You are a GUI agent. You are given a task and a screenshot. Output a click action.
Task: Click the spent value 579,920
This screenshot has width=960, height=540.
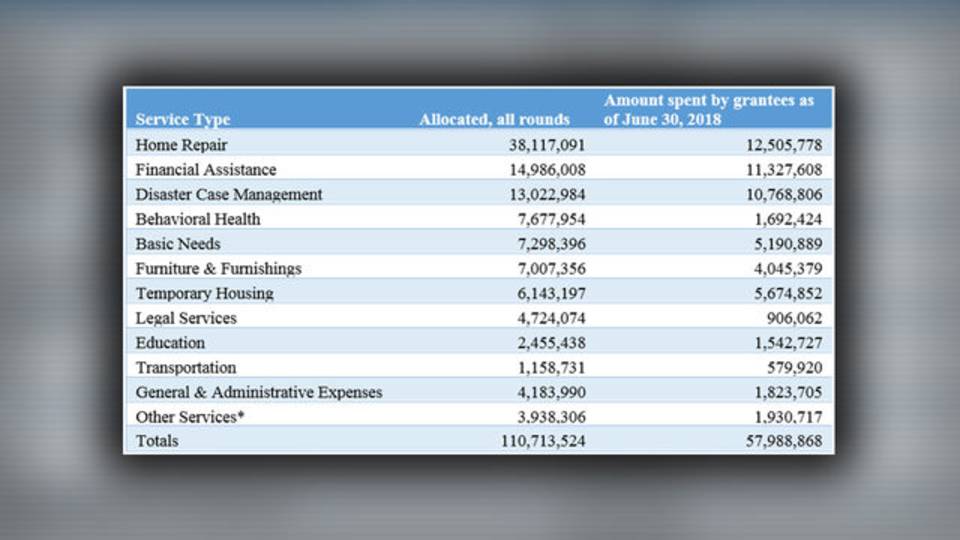tap(794, 368)
